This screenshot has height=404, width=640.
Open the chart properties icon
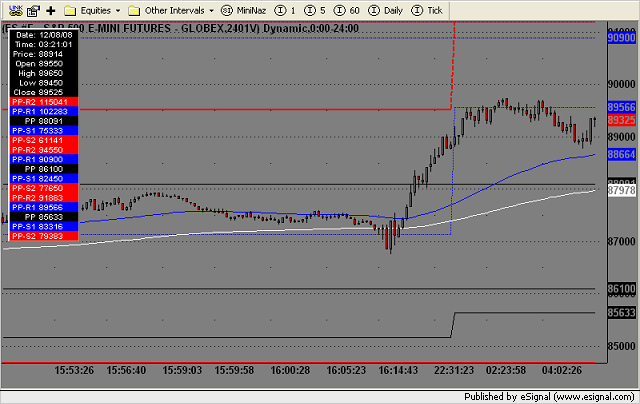[33, 11]
